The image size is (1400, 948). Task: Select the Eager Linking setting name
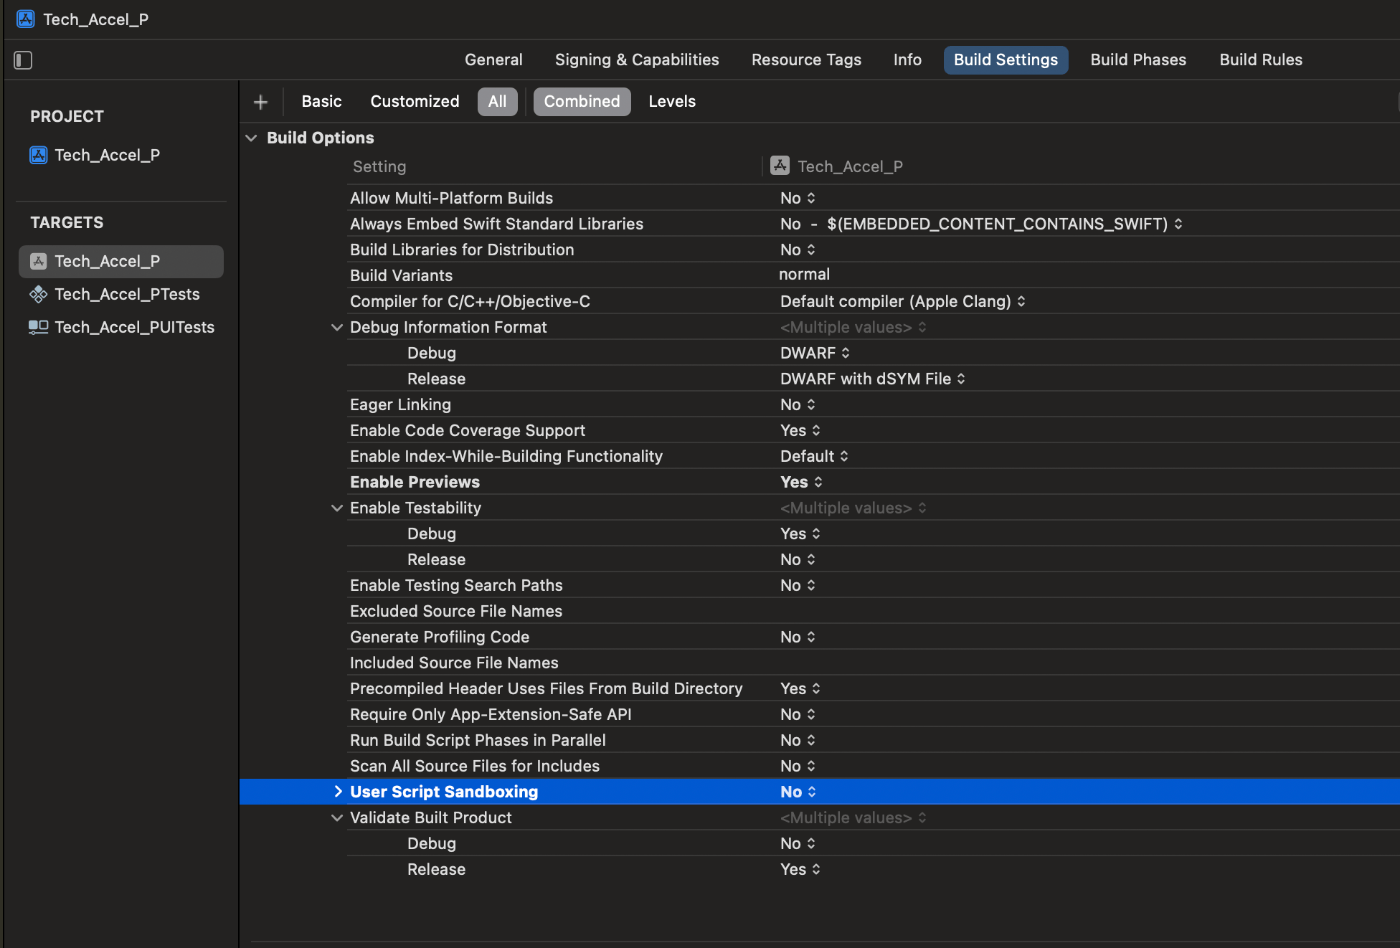(x=400, y=405)
